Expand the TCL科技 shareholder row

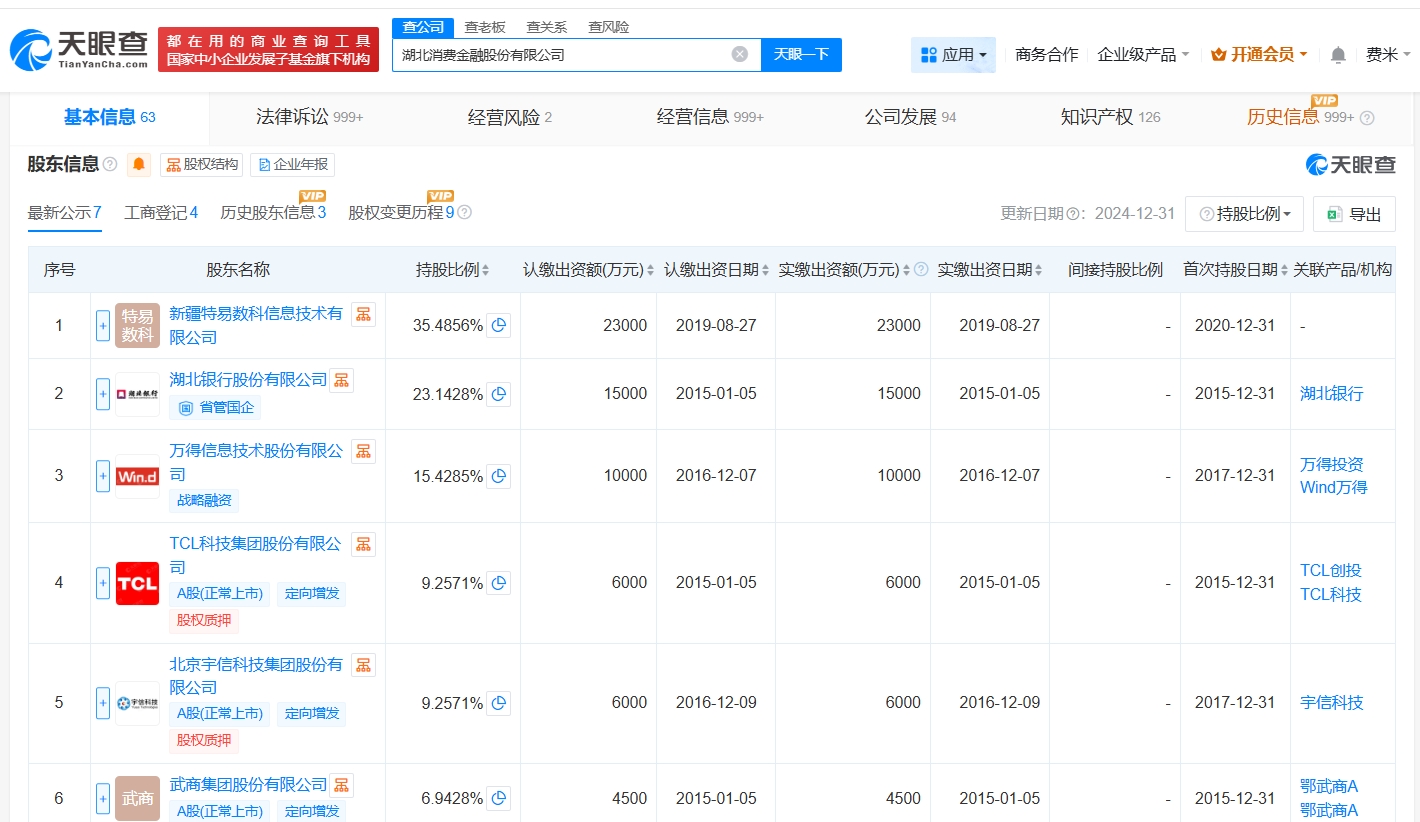point(103,583)
